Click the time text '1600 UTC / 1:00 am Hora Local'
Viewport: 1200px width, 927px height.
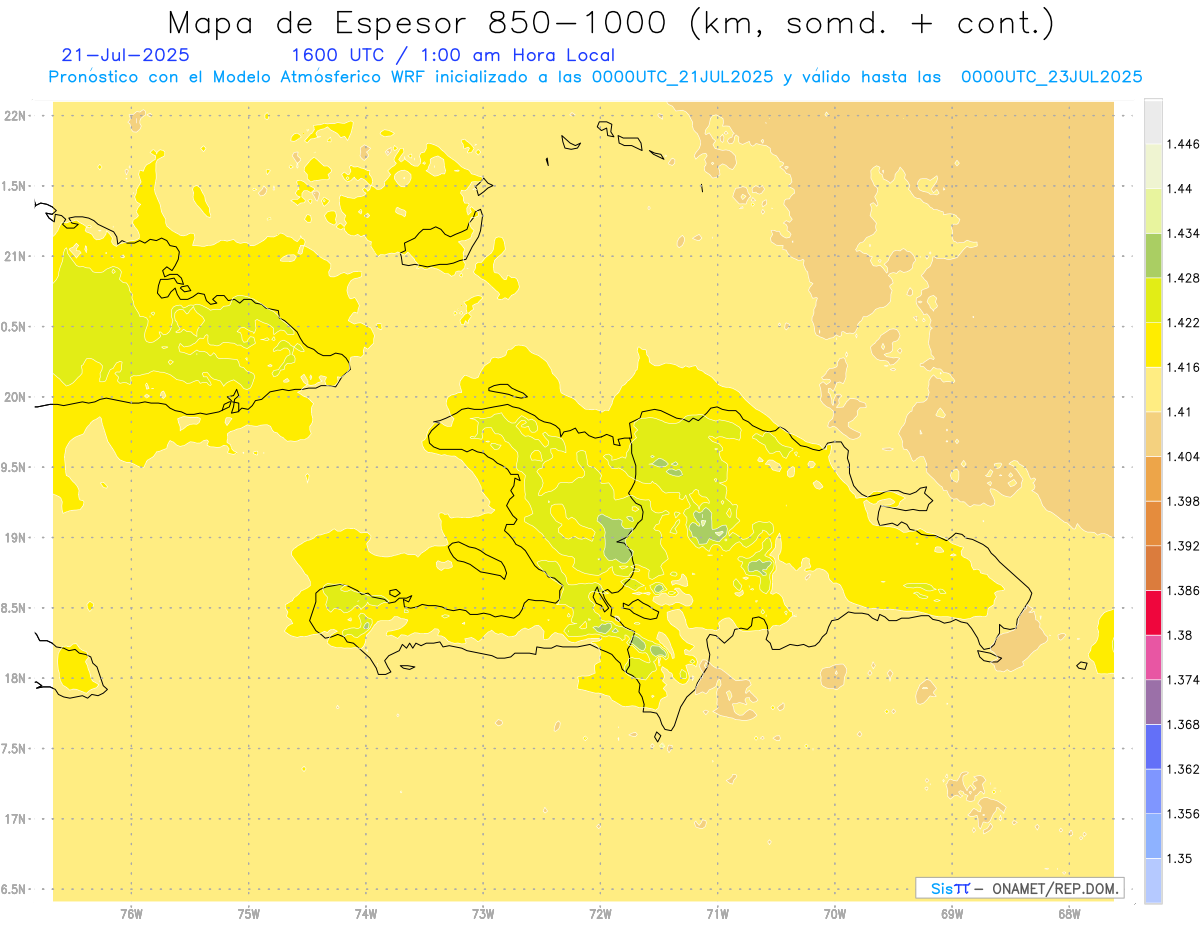[x=453, y=55]
